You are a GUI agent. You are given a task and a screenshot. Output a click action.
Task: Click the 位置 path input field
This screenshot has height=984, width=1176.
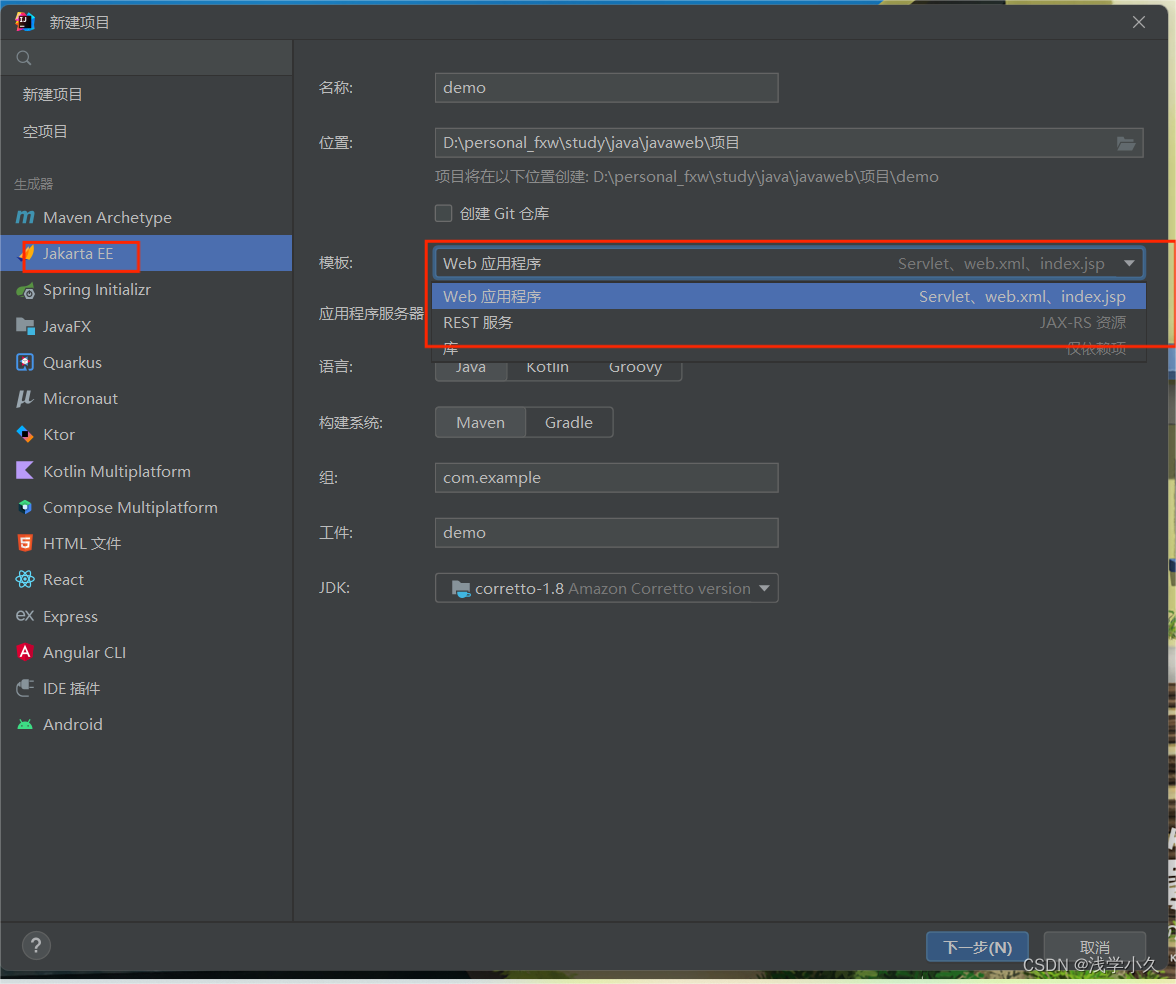click(789, 142)
